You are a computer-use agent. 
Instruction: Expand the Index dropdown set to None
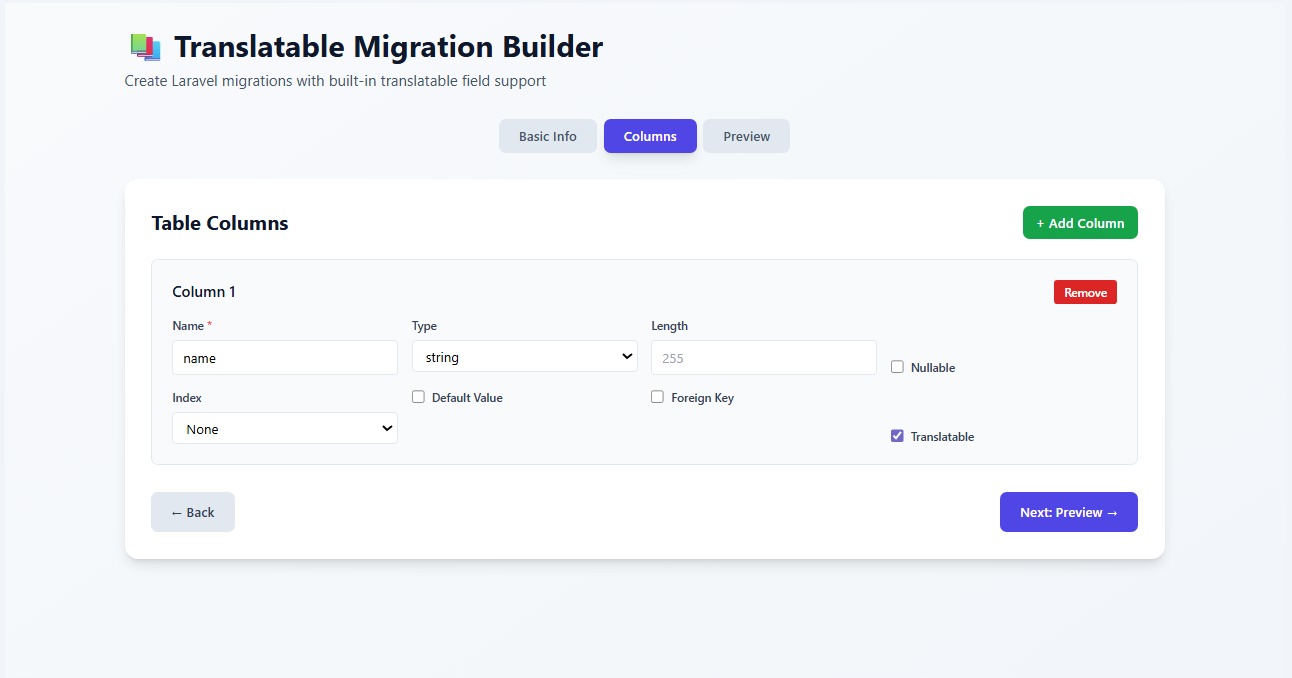[285, 428]
